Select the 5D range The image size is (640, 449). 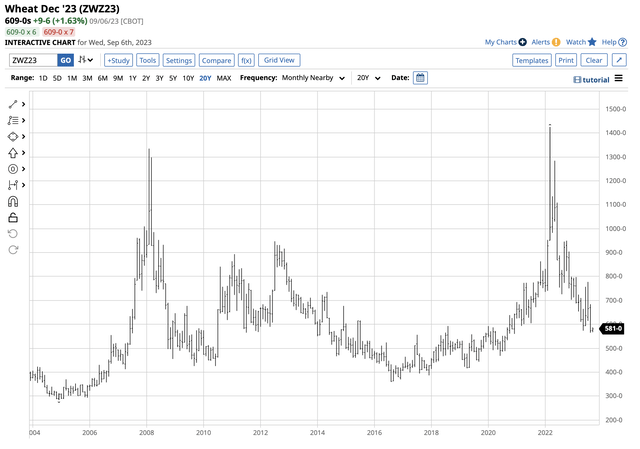[57, 78]
